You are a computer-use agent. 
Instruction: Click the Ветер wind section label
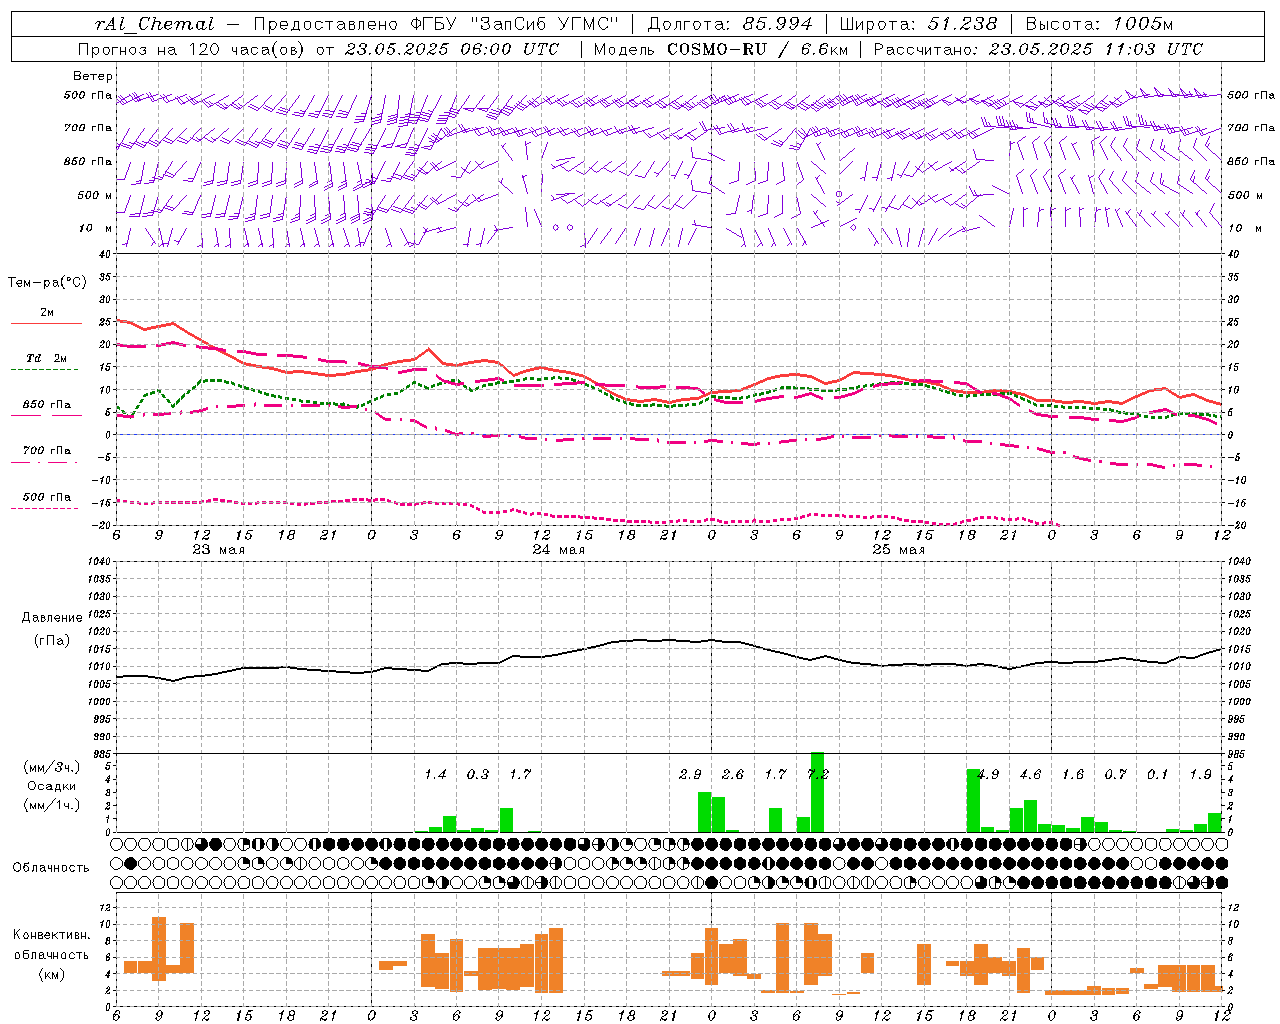pos(93,76)
